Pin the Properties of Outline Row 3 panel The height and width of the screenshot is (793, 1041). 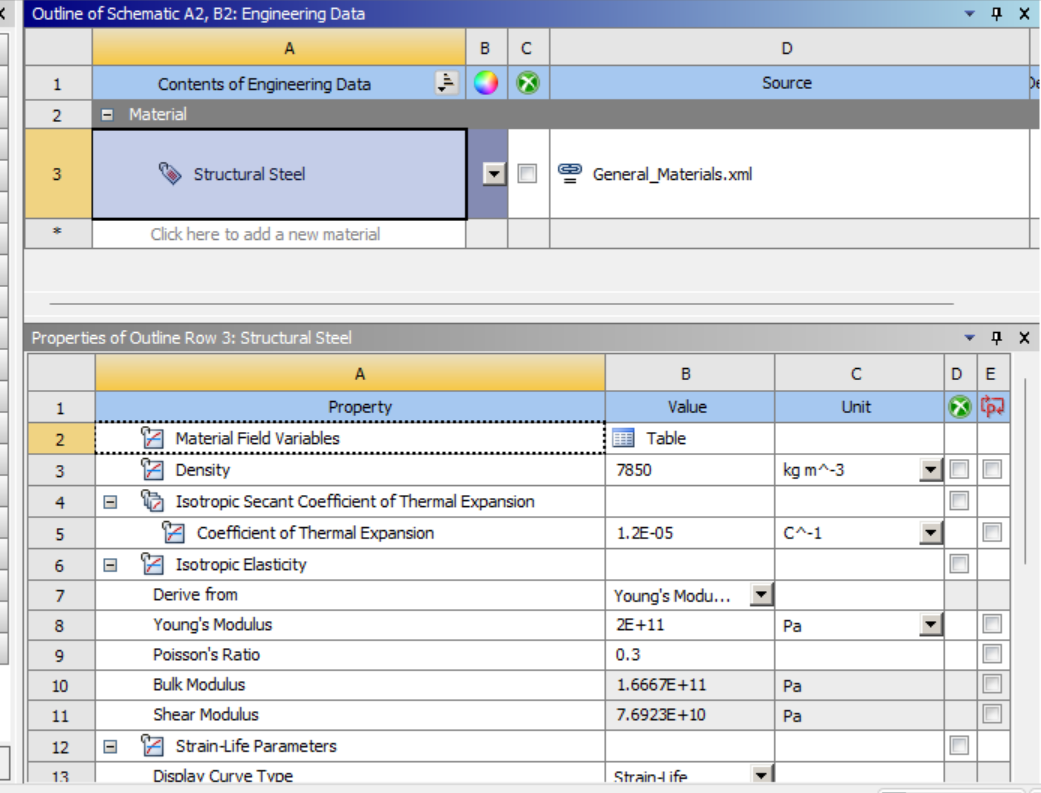point(997,337)
